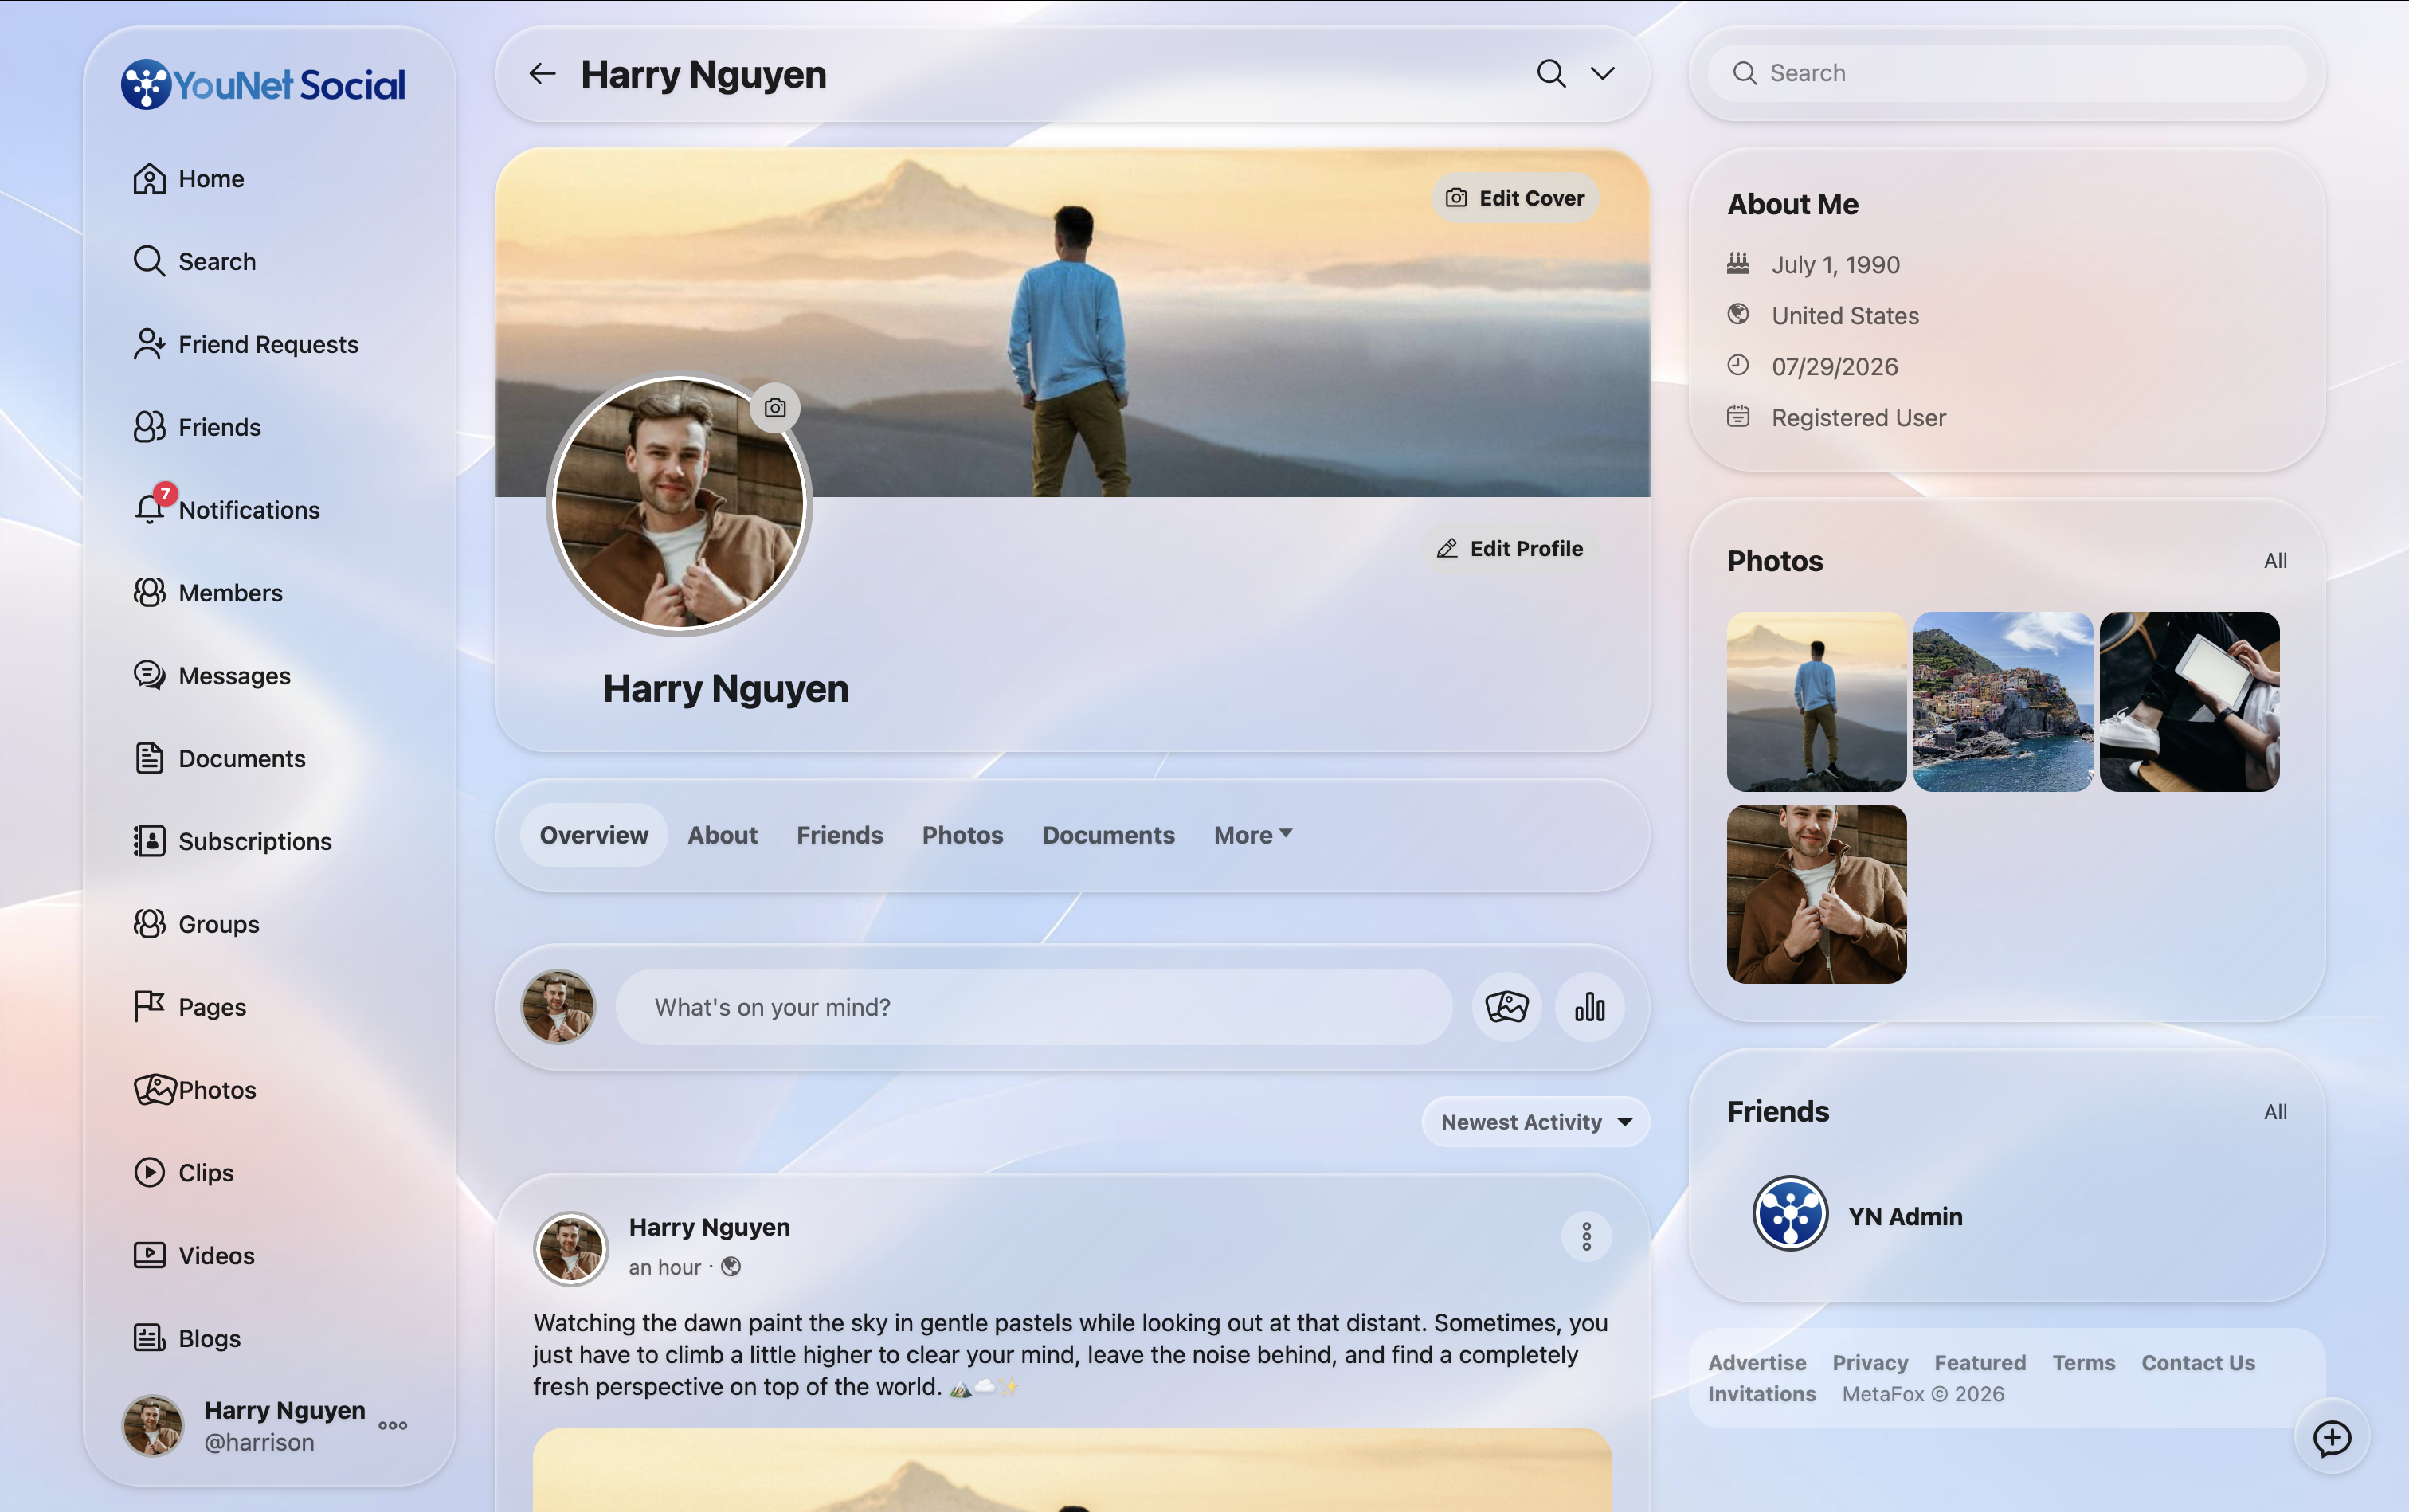The height and width of the screenshot is (1512, 2409).
Task: Switch to the profile Documents tab
Action: (1108, 835)
